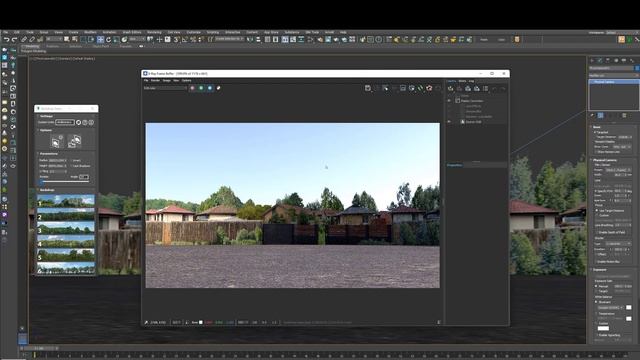Open the reference coordinate system dropdown

click(137, 39)
